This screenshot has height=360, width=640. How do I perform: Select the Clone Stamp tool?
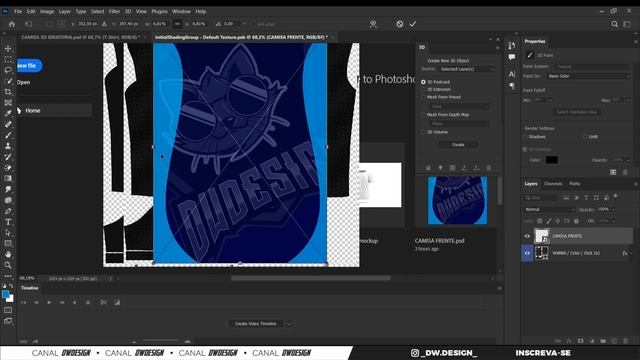coord(8,146)
